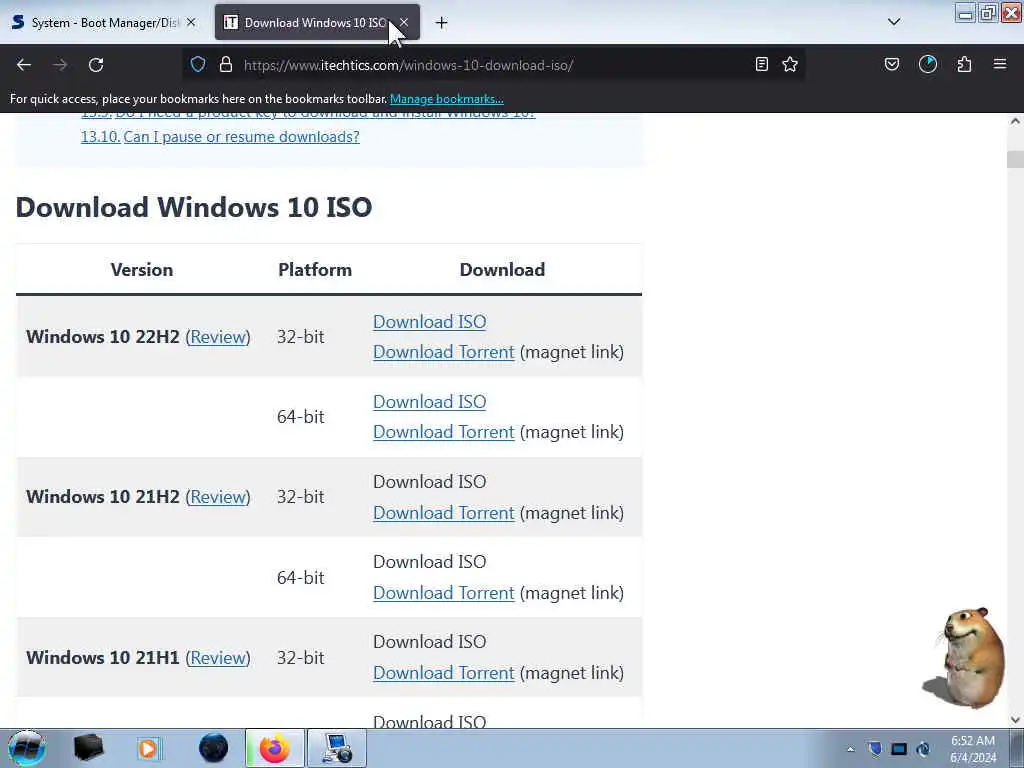Click the Version column header
Viewport: 1024px width, 768px height.
(x=142, y=270)
